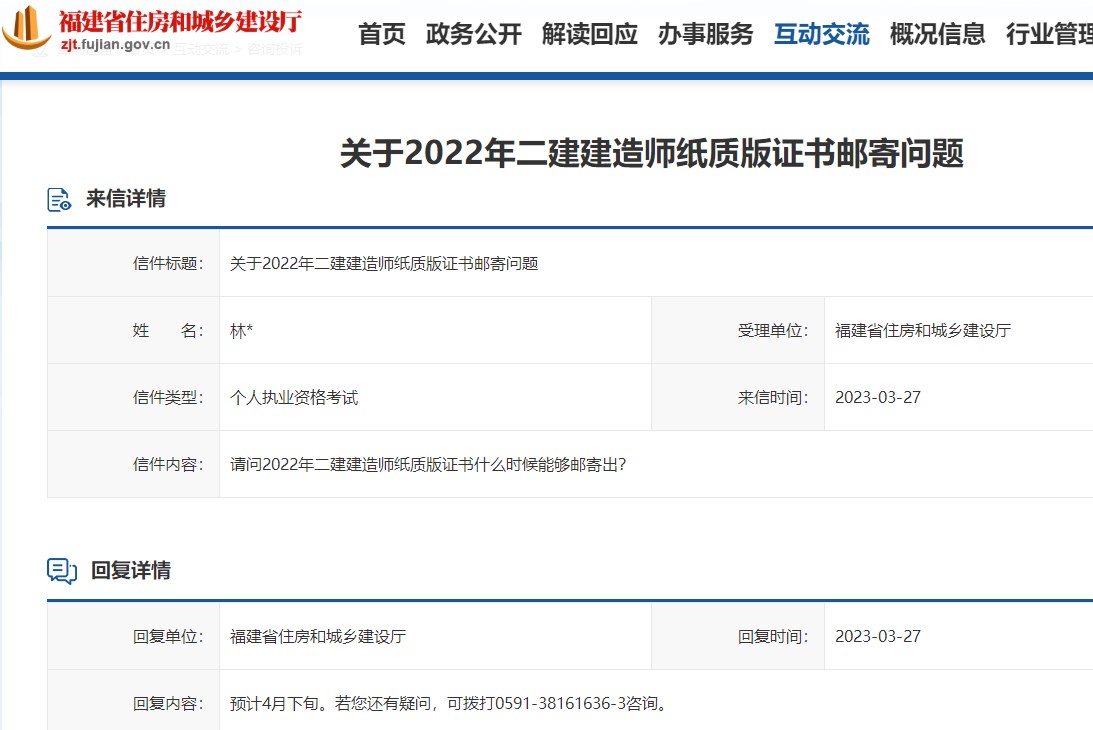Select the 解读回应 navigation item
Viewport: 1093px width, 730px height.
tap(589, 34)
